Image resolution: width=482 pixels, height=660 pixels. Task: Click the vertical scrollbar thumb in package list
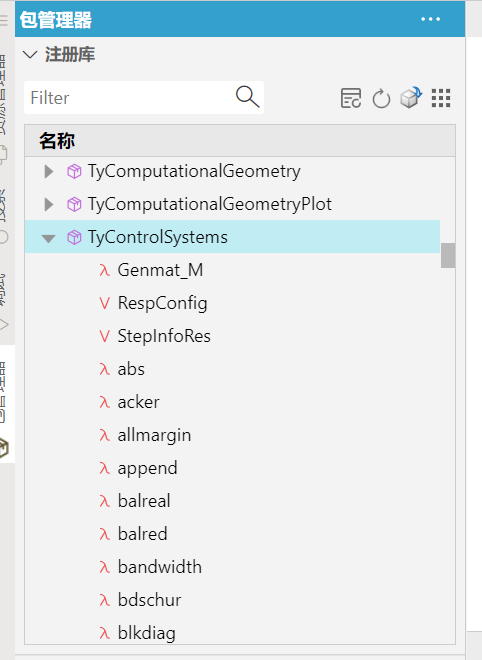coord(448,255)
